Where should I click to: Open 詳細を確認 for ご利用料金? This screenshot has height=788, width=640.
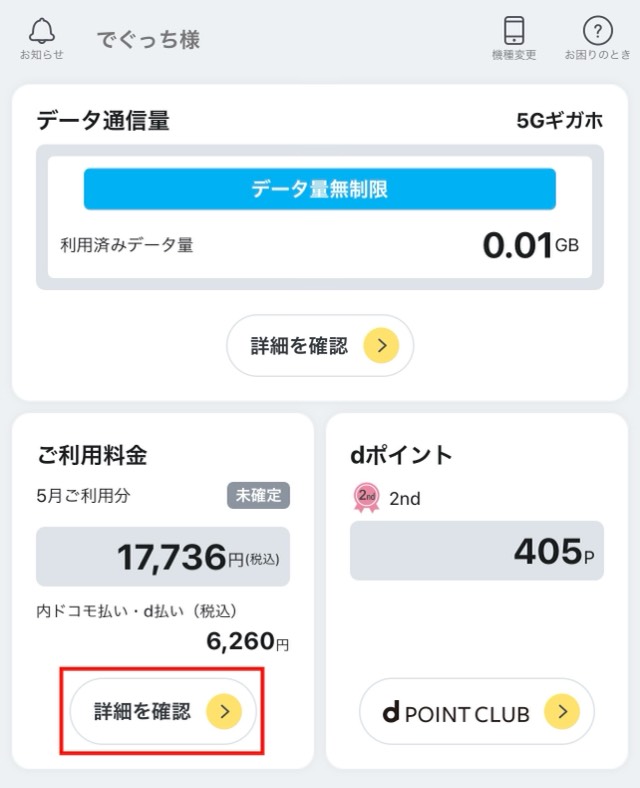(x=163, y=712)
